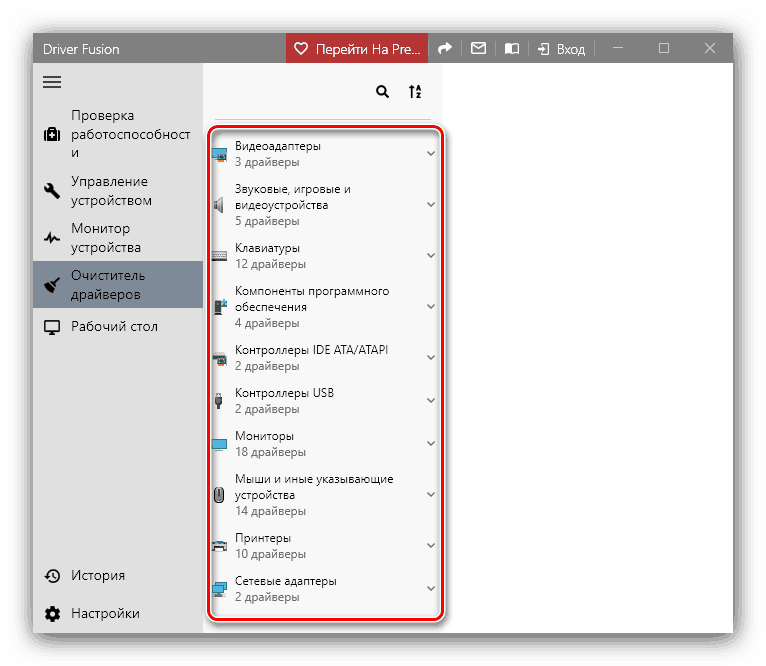Click the mail envelope icon
This screenshot has width=766, height=666.
[478, 48]
